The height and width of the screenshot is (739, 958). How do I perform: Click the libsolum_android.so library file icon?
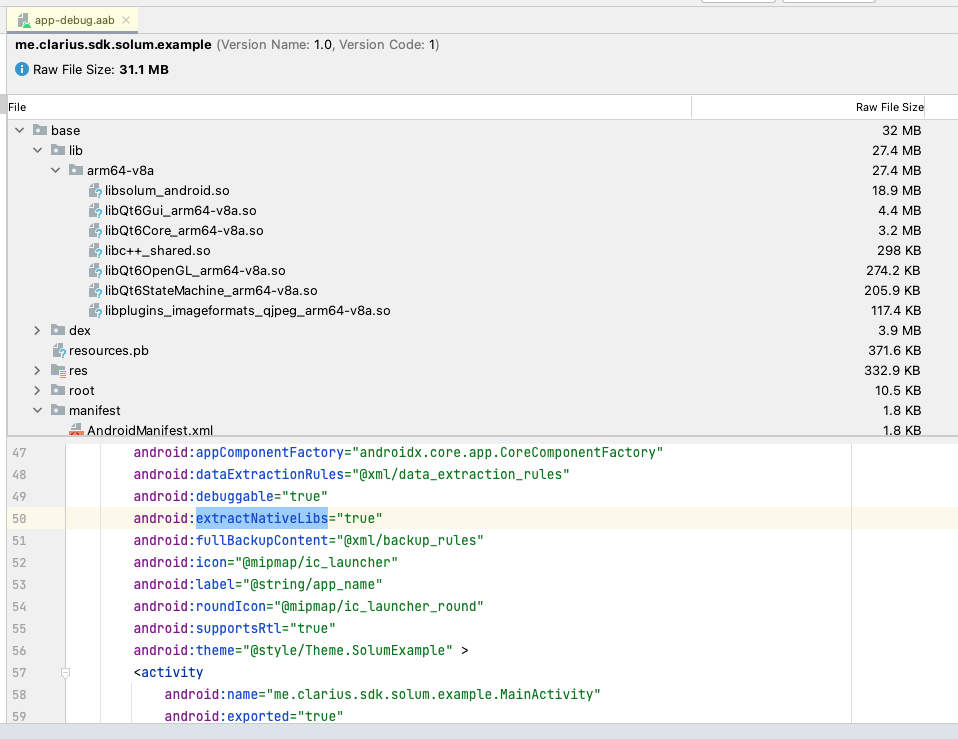click(96, 190)
